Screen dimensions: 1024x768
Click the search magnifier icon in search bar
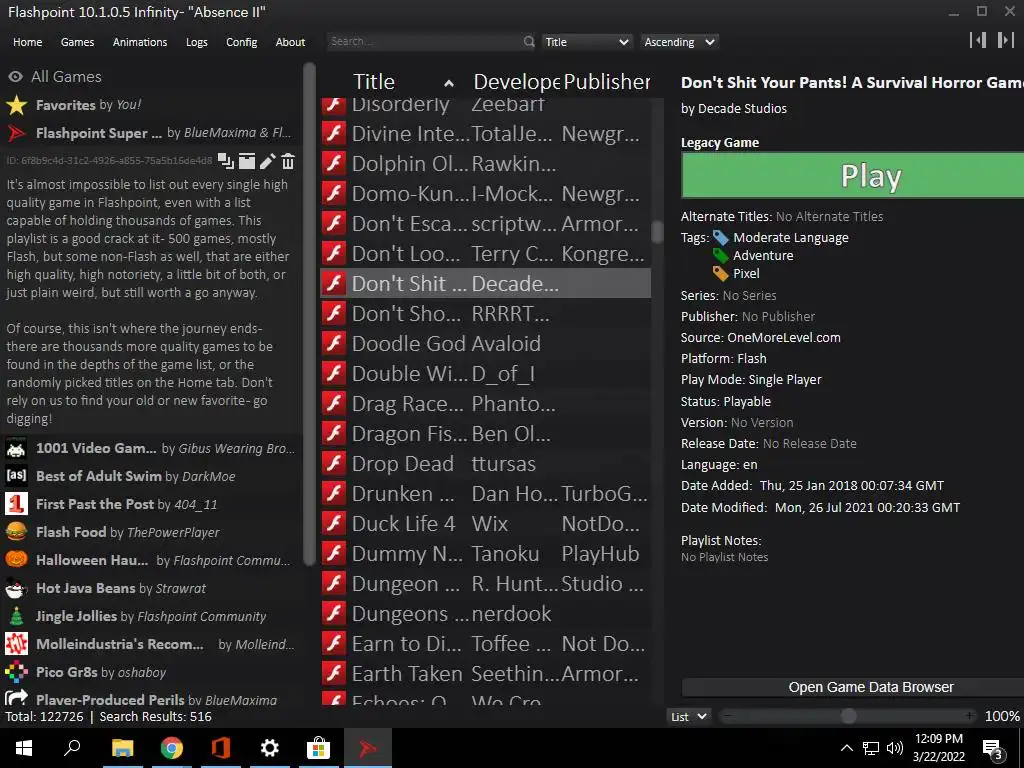528,42
